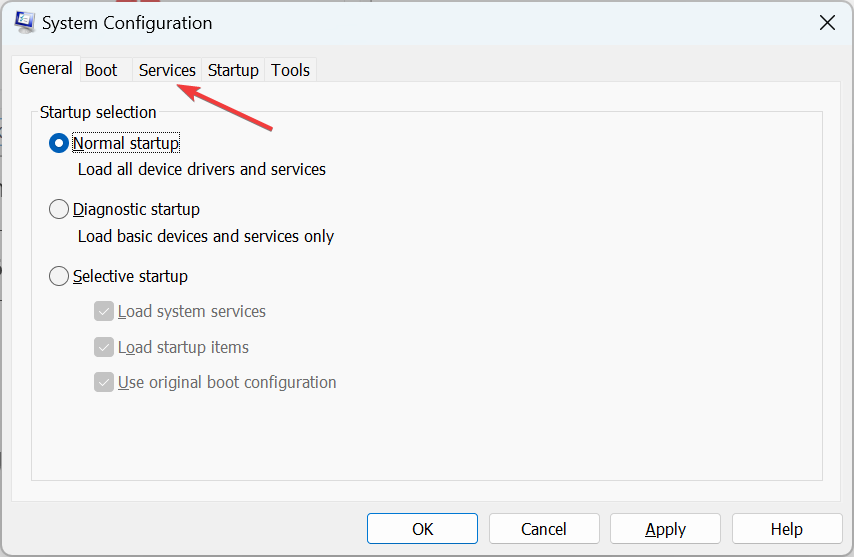This screenshot has width=854, height=557.
Task: Click the Diagnostic startup label text
Action: [136, 210]
